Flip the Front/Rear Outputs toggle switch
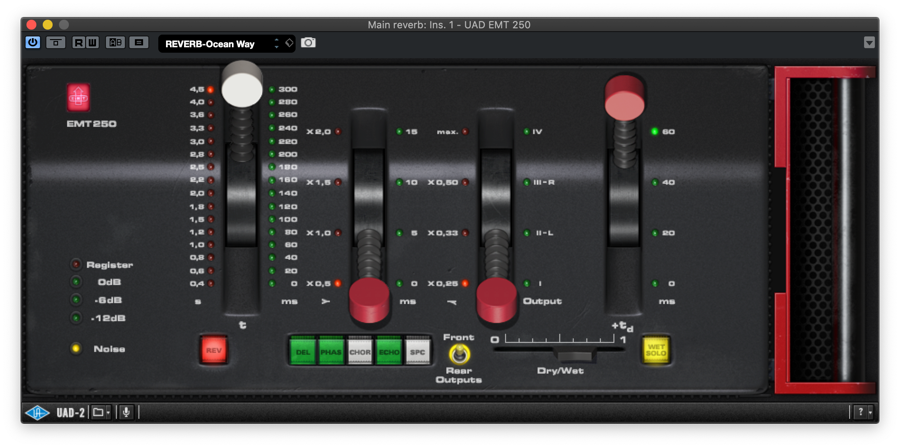Screen dimensions: 900x448 (459, 355)
